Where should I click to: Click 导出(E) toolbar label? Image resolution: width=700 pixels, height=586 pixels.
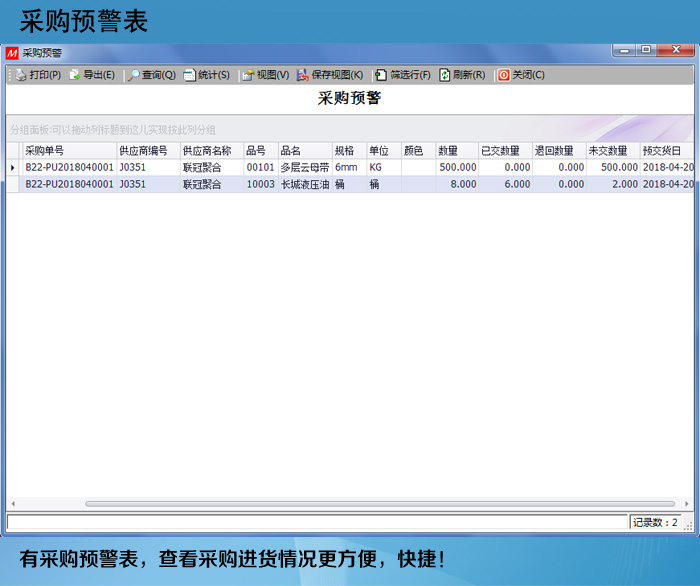[99, 75]
